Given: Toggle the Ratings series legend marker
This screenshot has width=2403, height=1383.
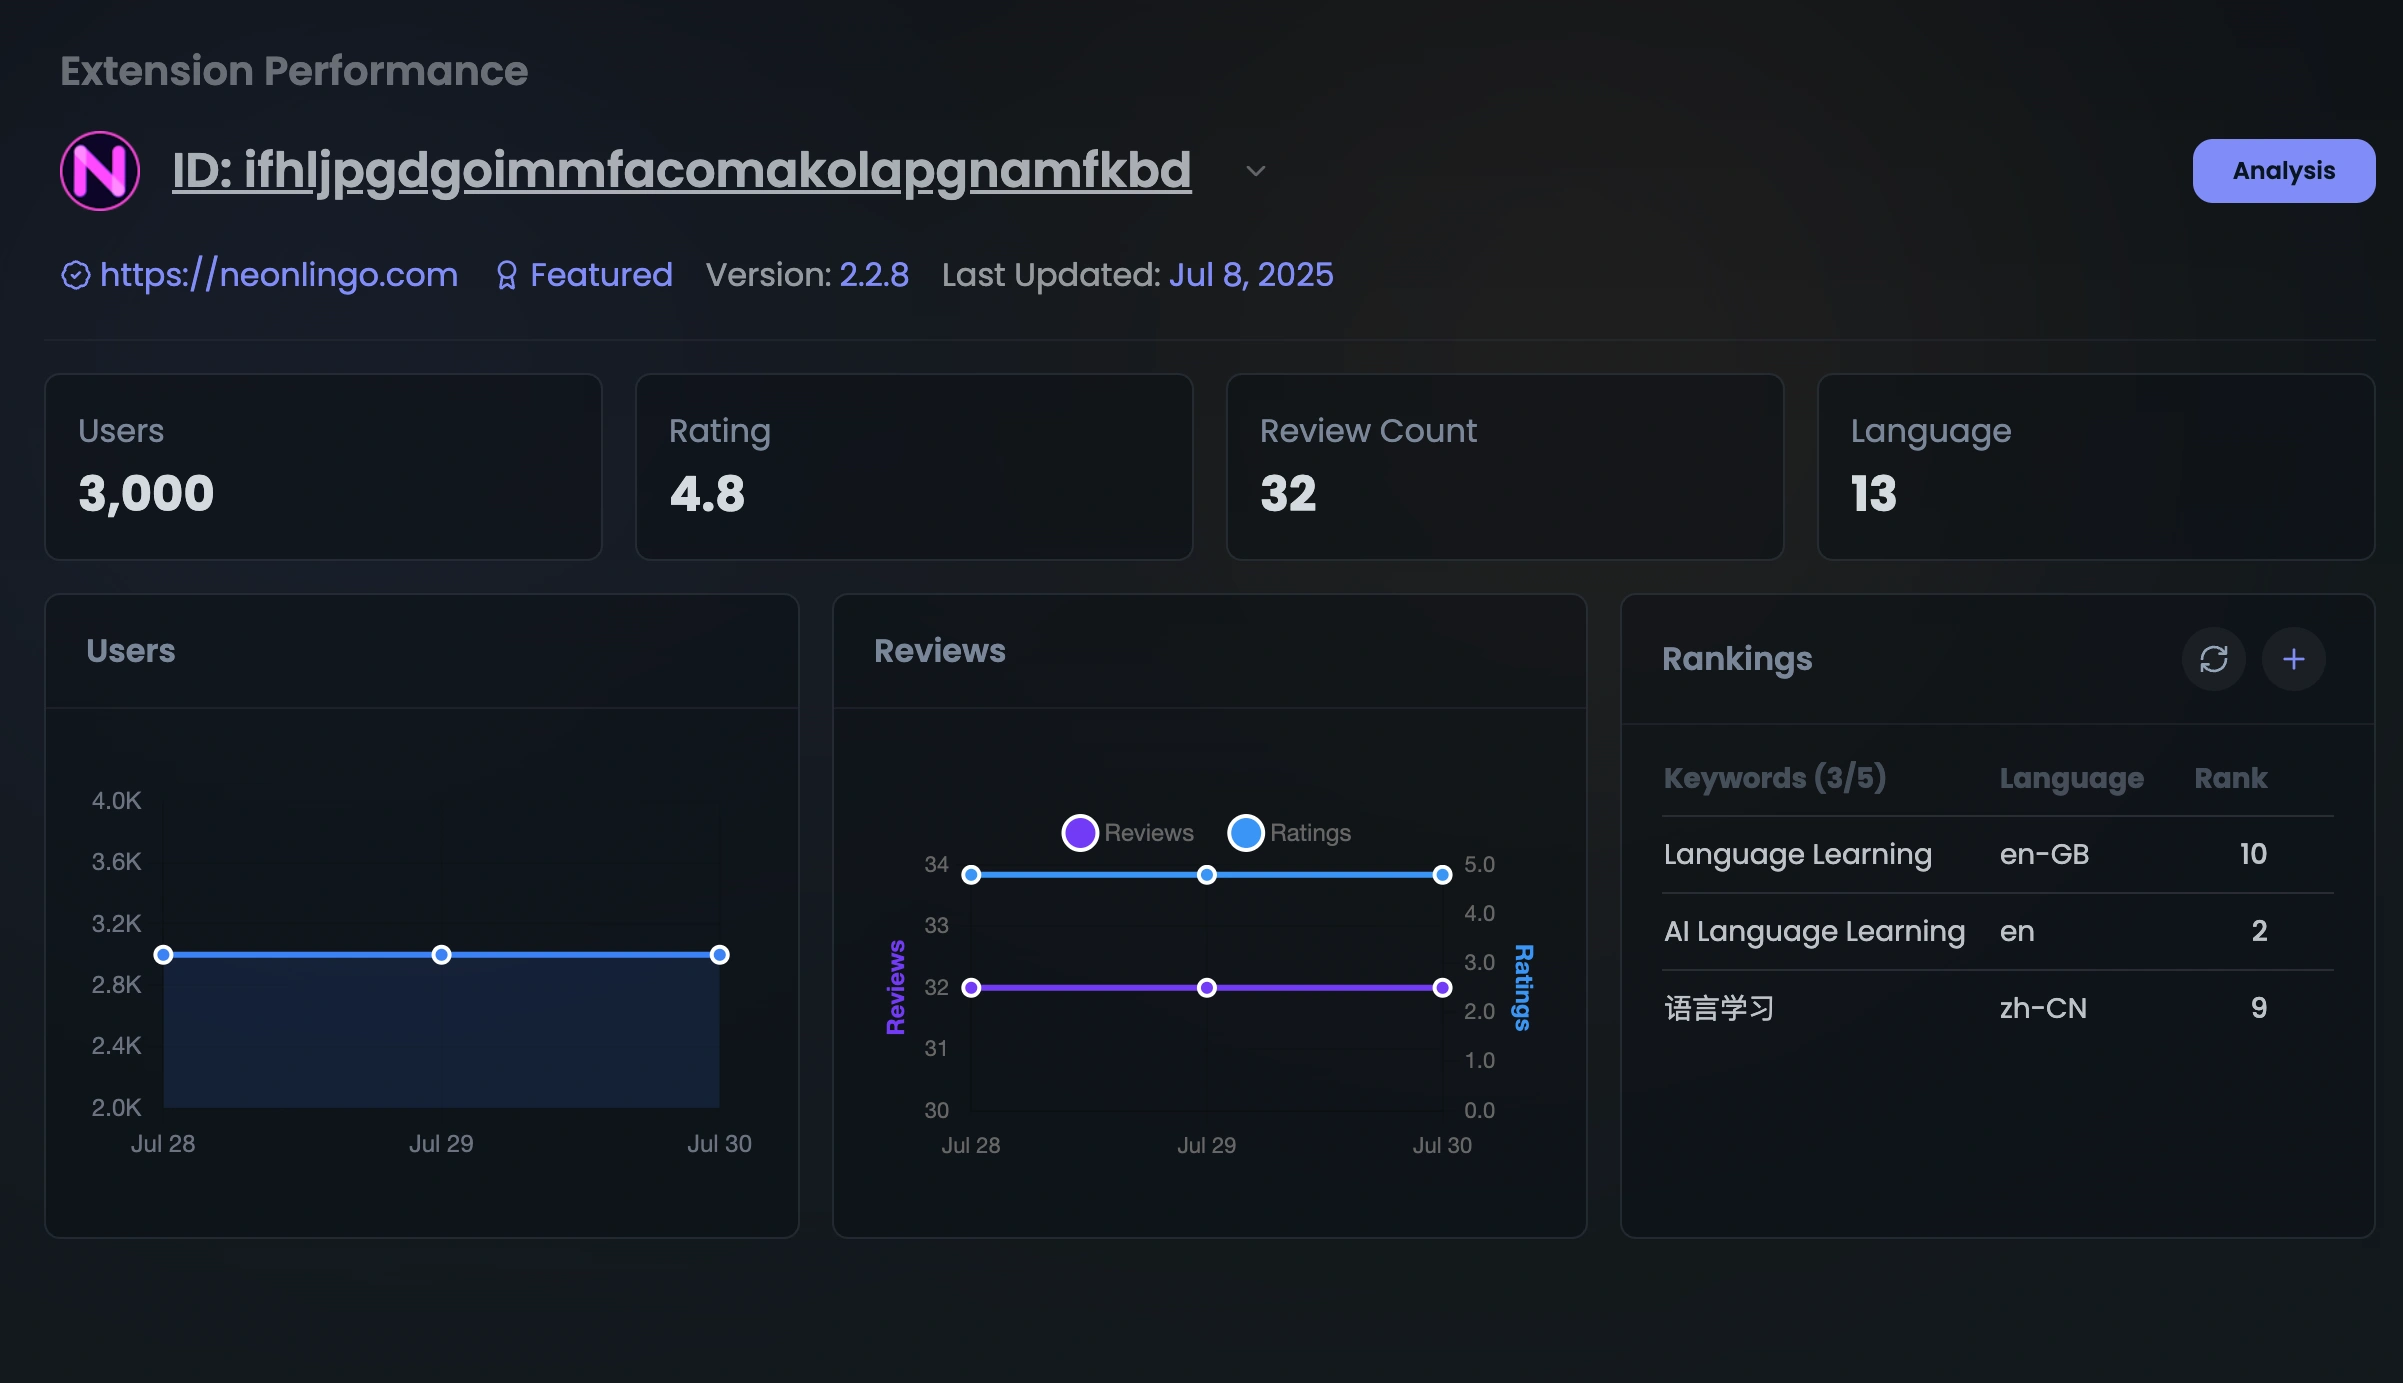Looking at the screenshot, I should (1246, 833).
